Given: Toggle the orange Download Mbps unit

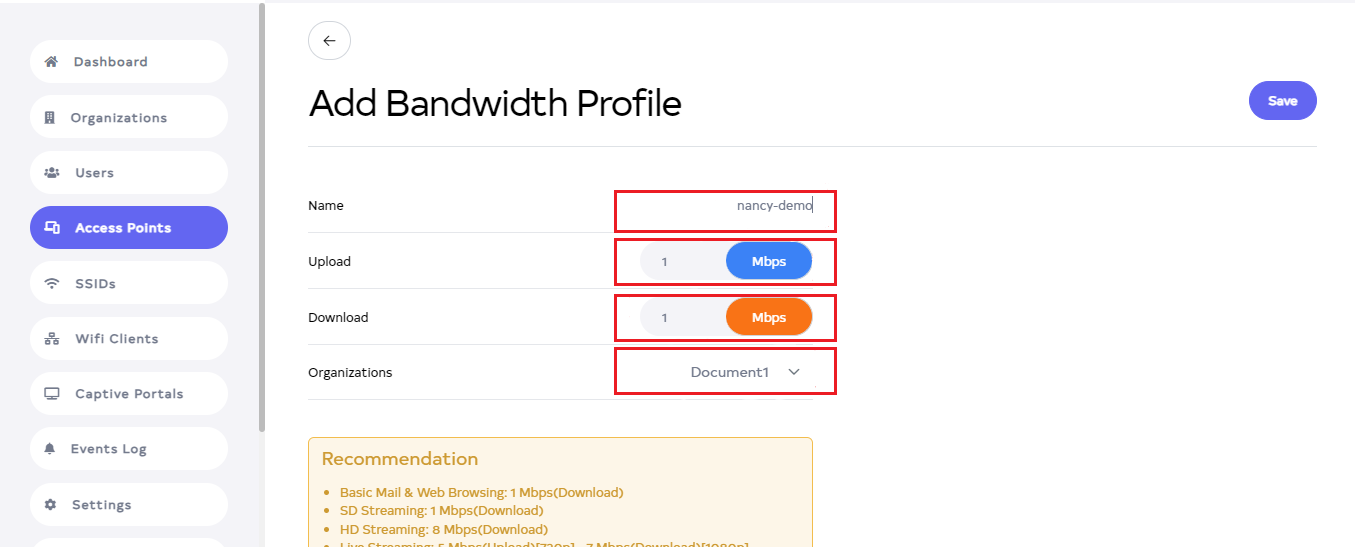Looking at the screenshot, I should pyautogui.click(x=768, y=318).
